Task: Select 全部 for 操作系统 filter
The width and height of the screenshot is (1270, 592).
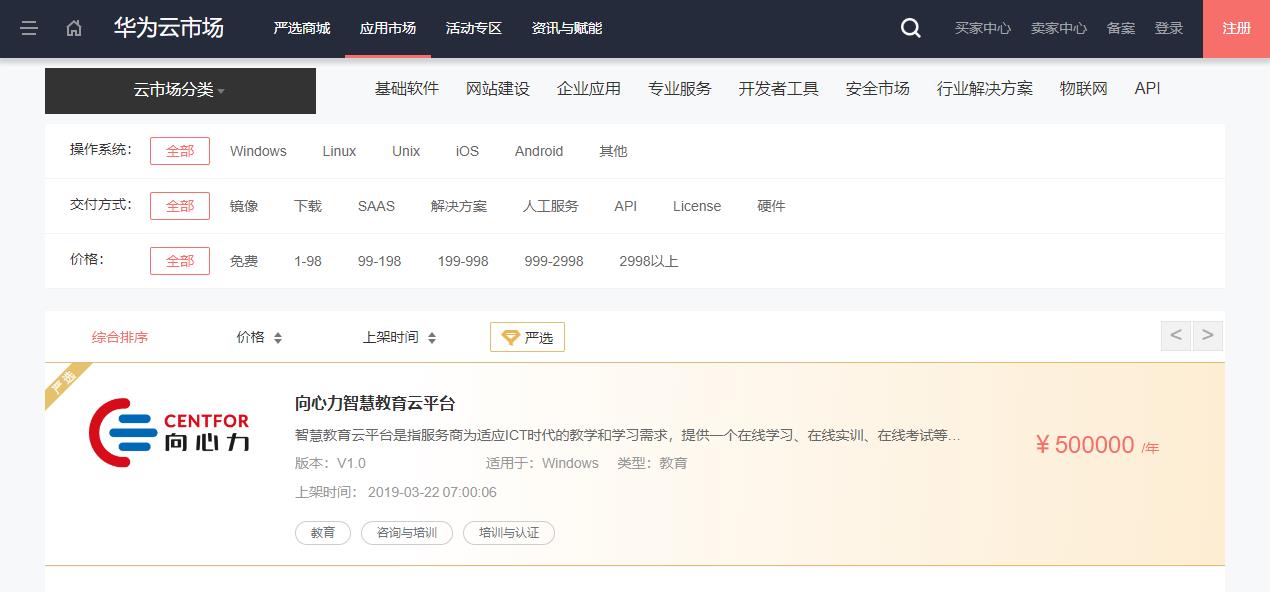Action: [180, 151]
